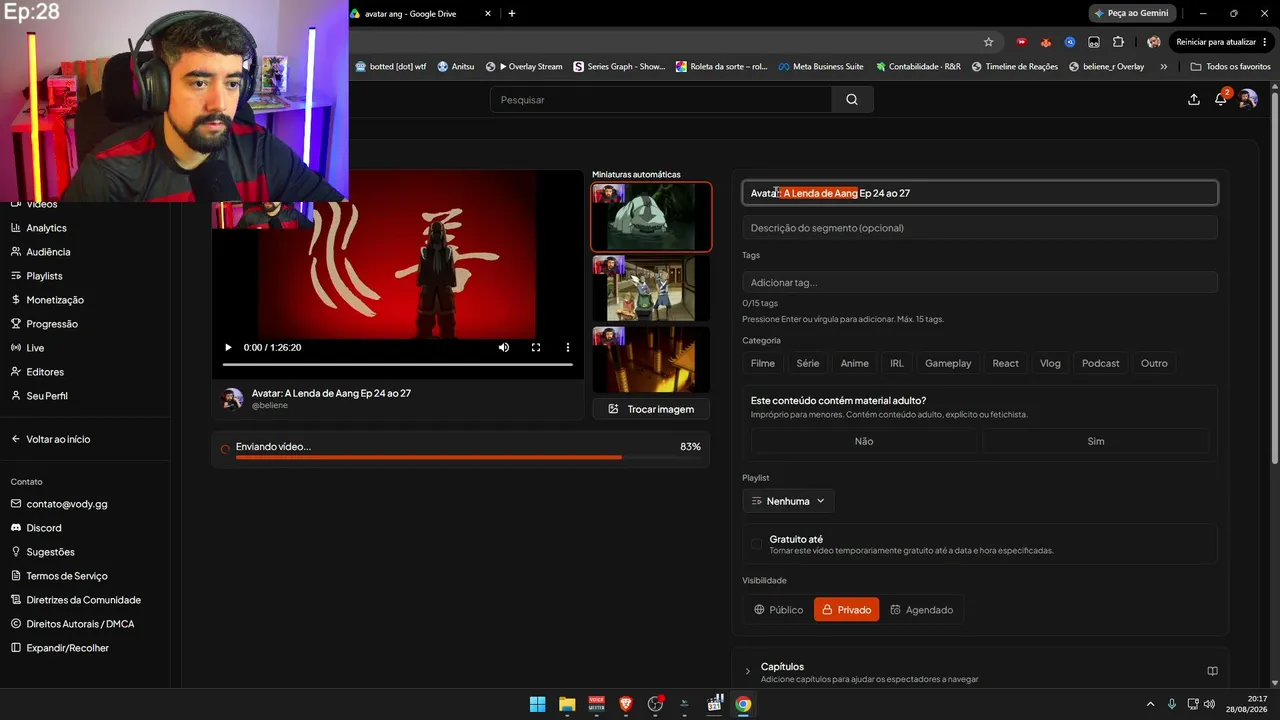
Task: Play the uploaded video preview
Action: (228, 347)
